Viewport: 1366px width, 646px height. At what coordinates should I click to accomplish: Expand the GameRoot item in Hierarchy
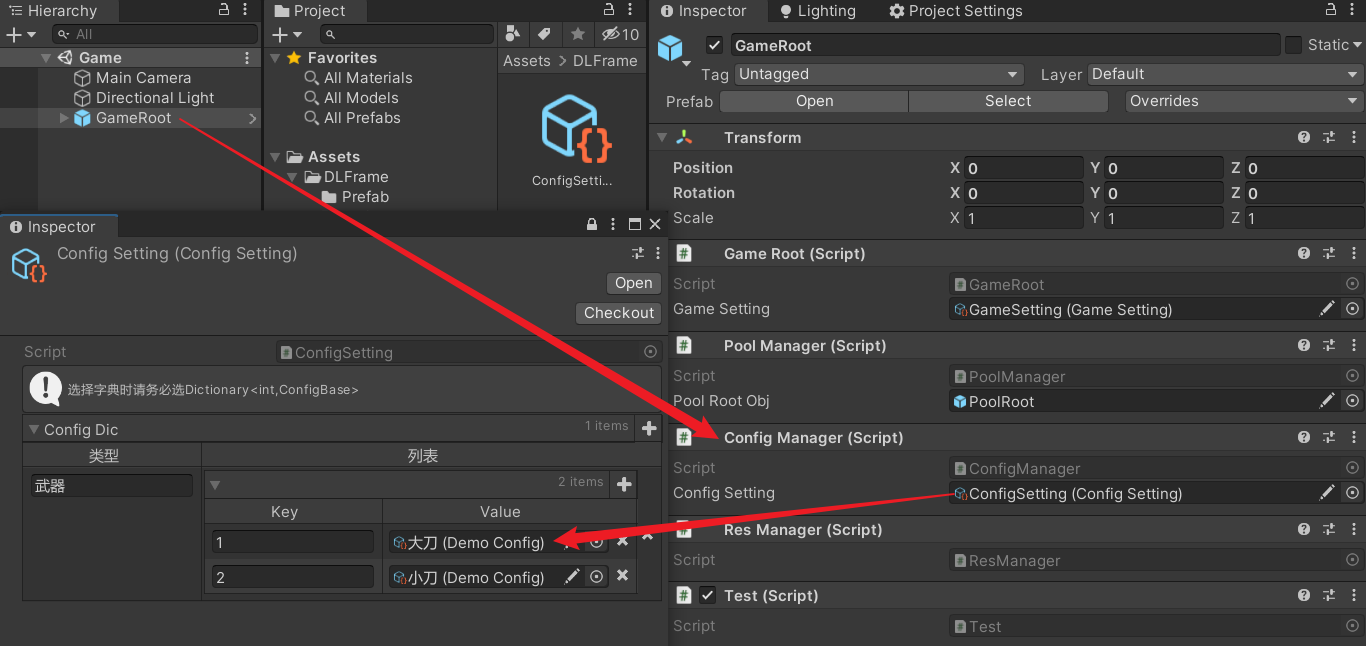[x=65, y=118]
